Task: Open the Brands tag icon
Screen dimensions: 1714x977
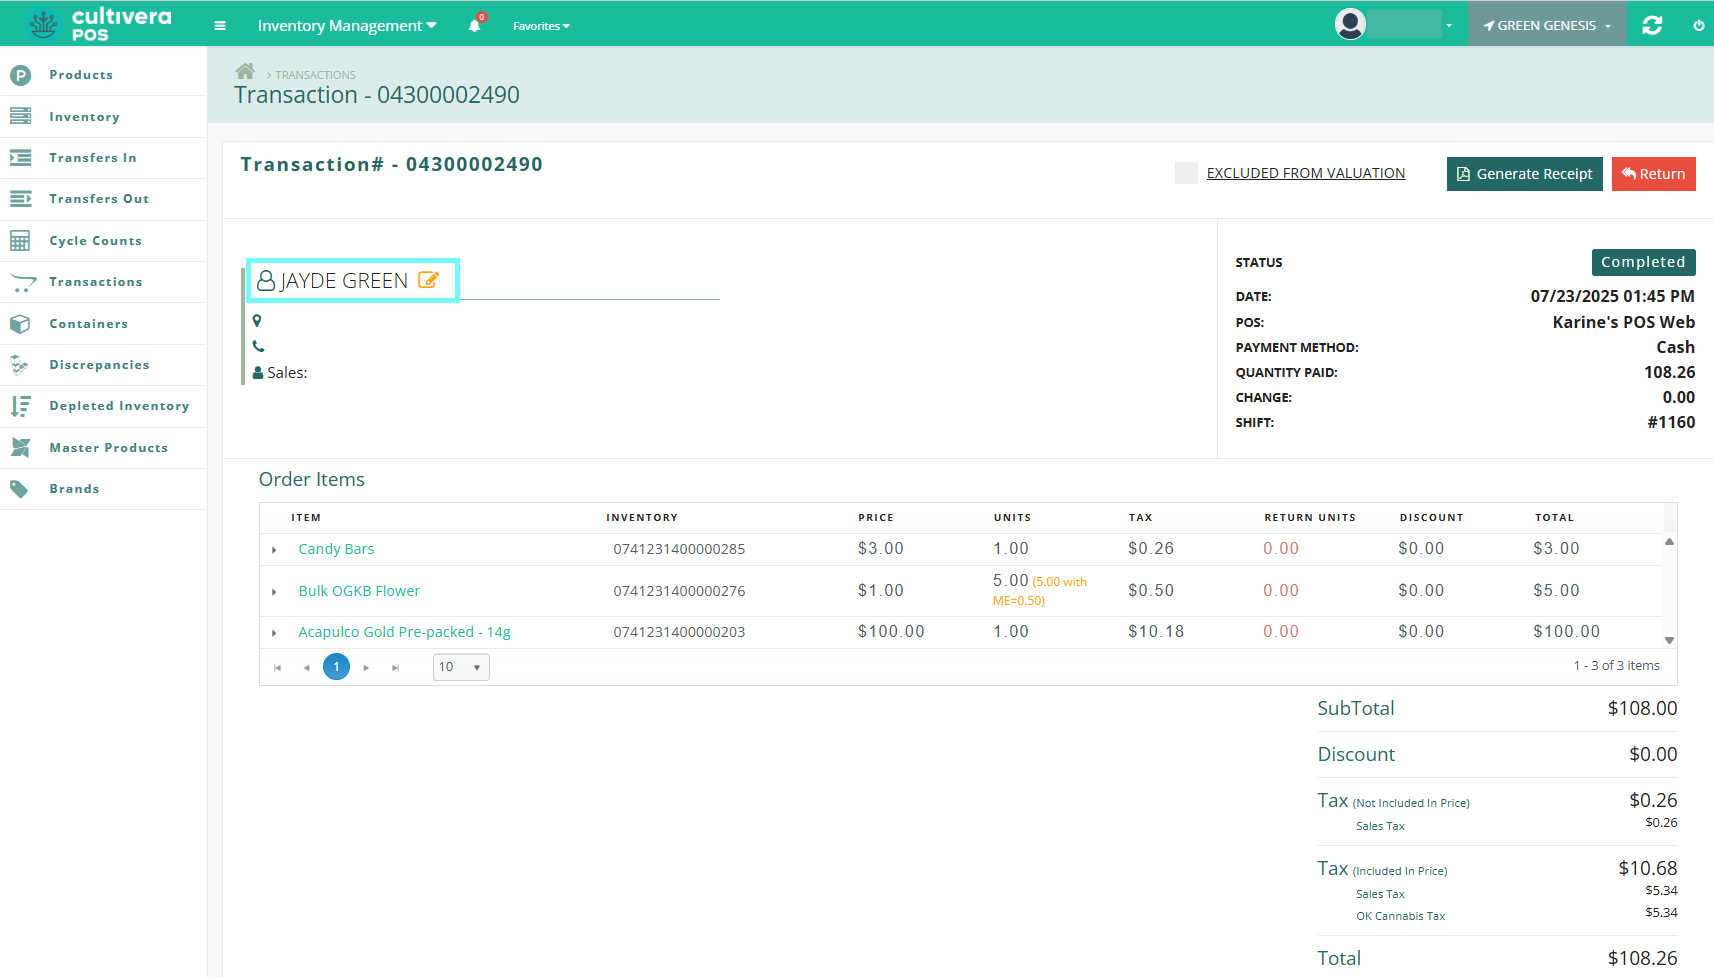Action: click(x=20, y=489)
